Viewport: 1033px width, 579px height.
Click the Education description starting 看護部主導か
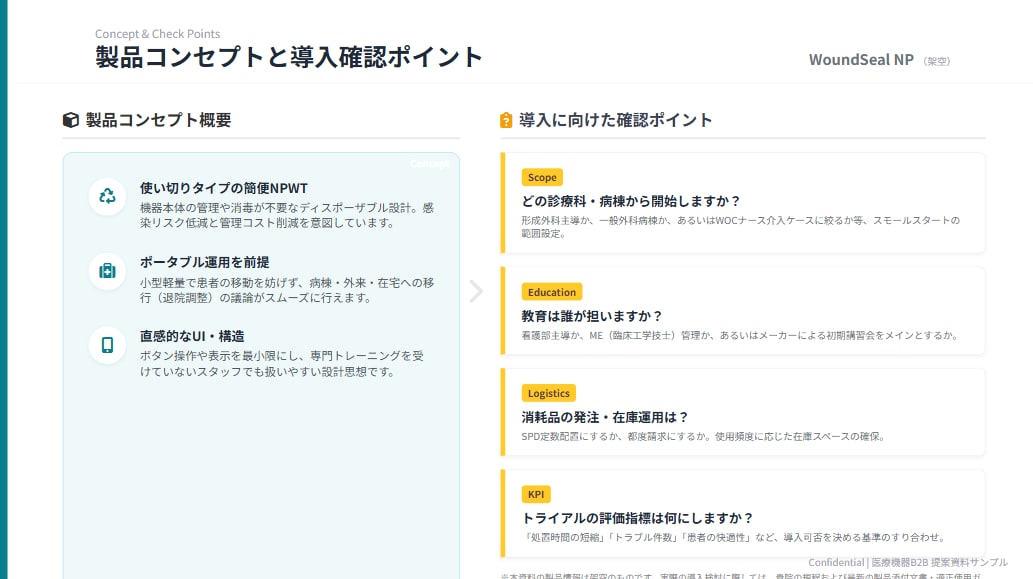[x=739, y=335]
